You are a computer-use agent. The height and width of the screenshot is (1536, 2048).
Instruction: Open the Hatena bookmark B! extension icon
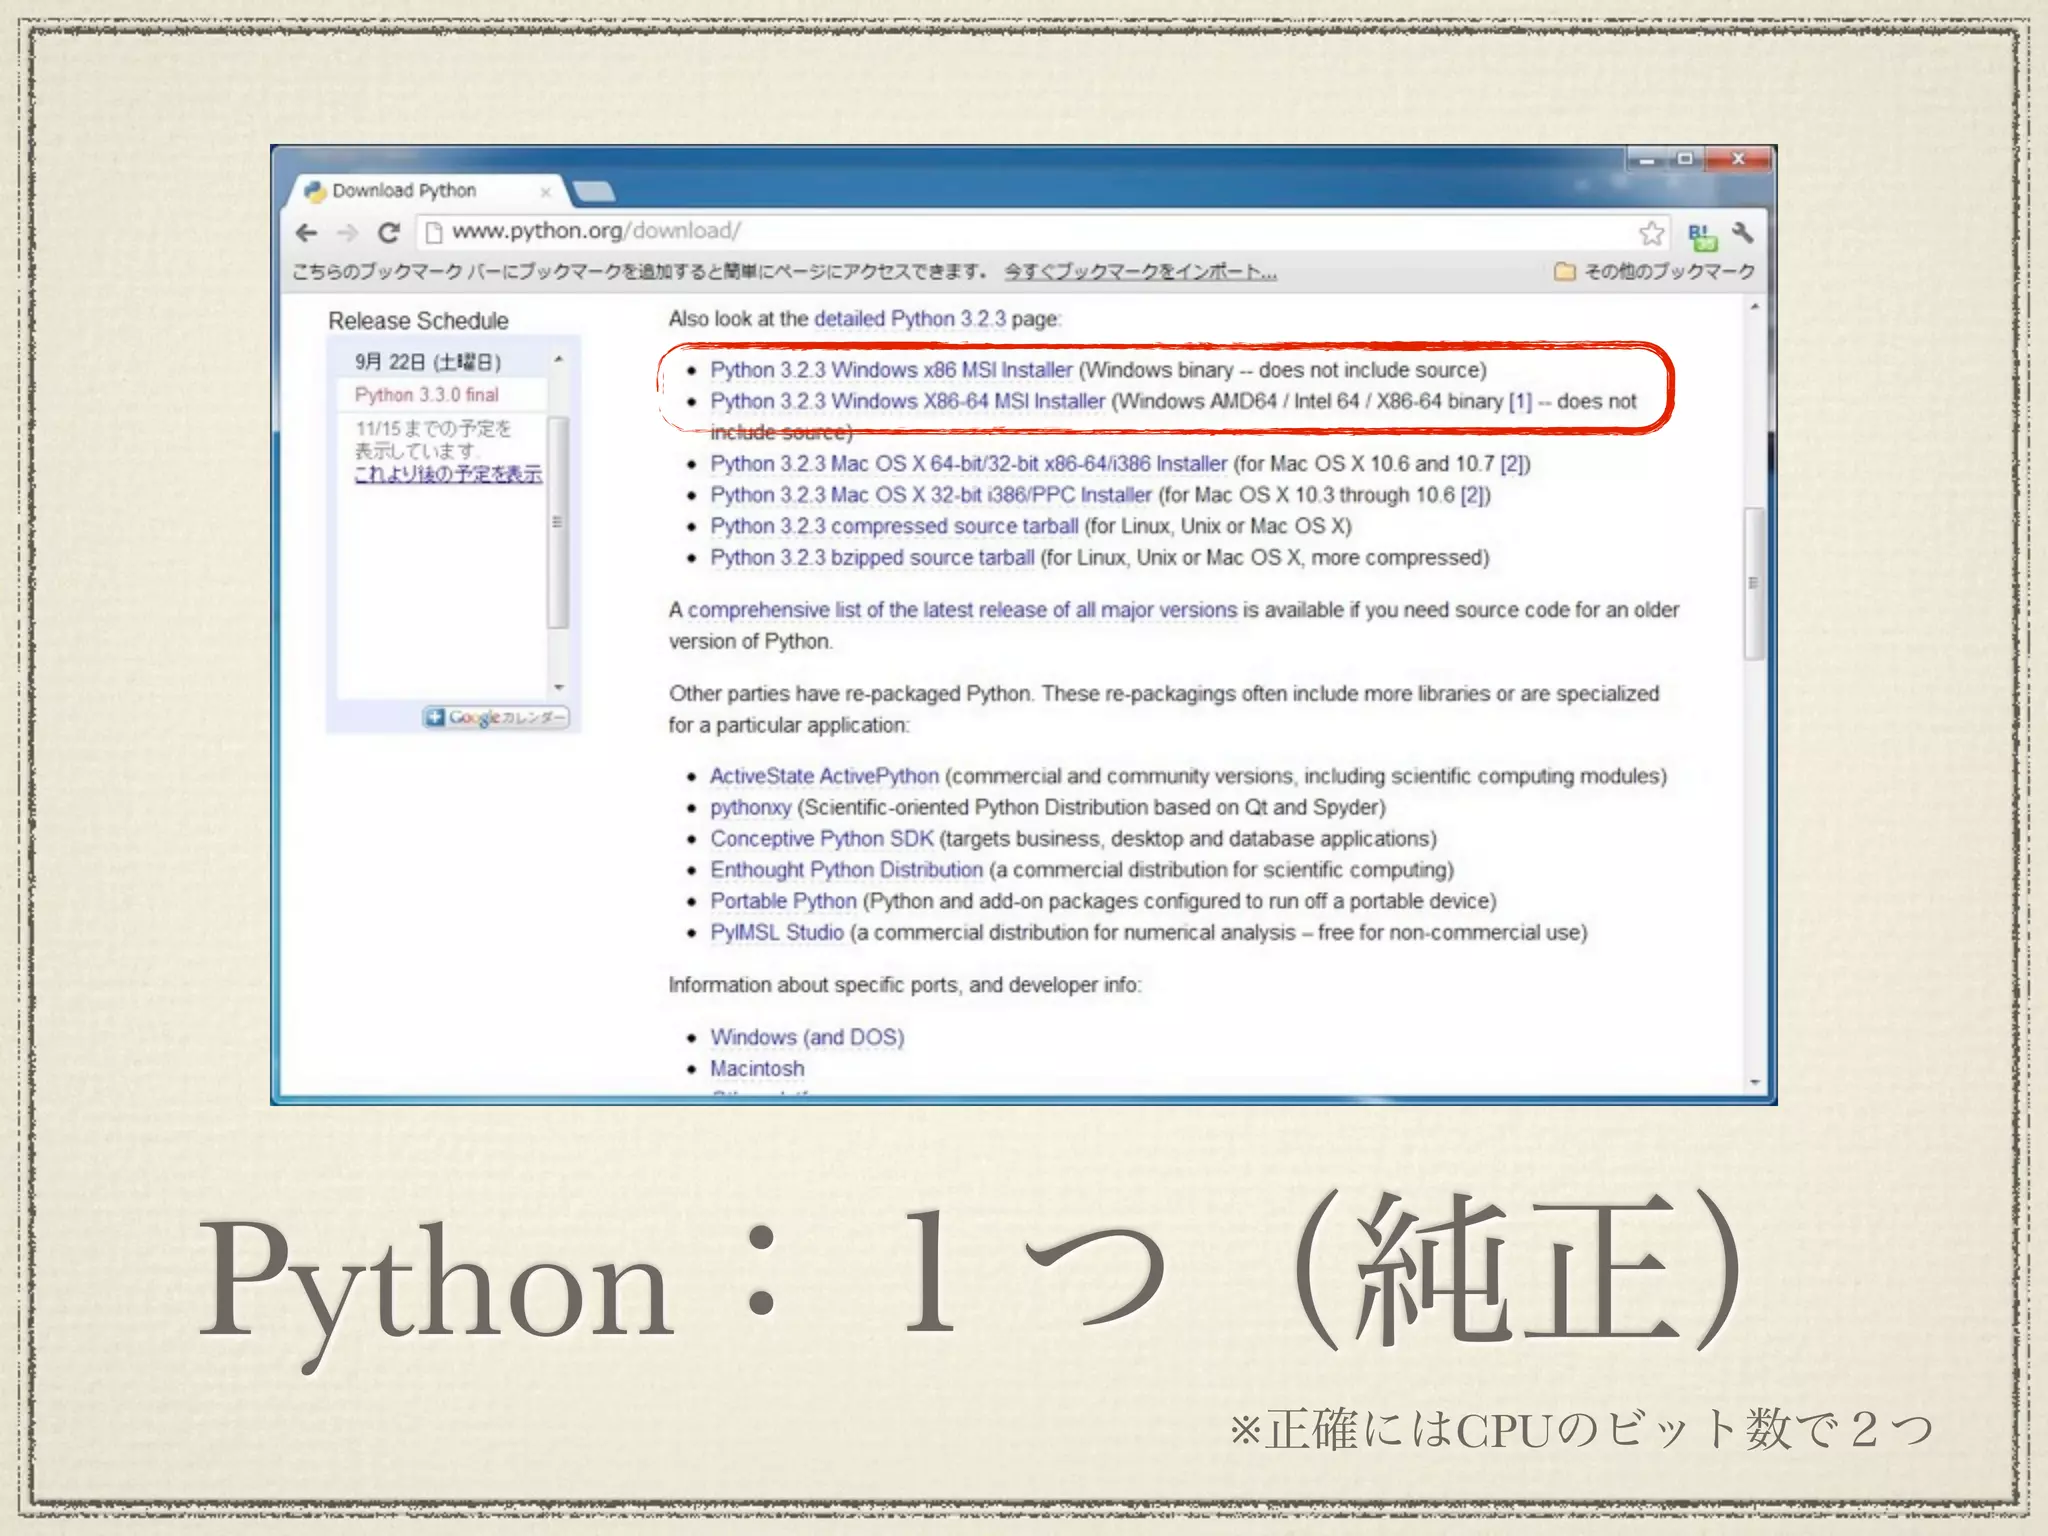1702,236
